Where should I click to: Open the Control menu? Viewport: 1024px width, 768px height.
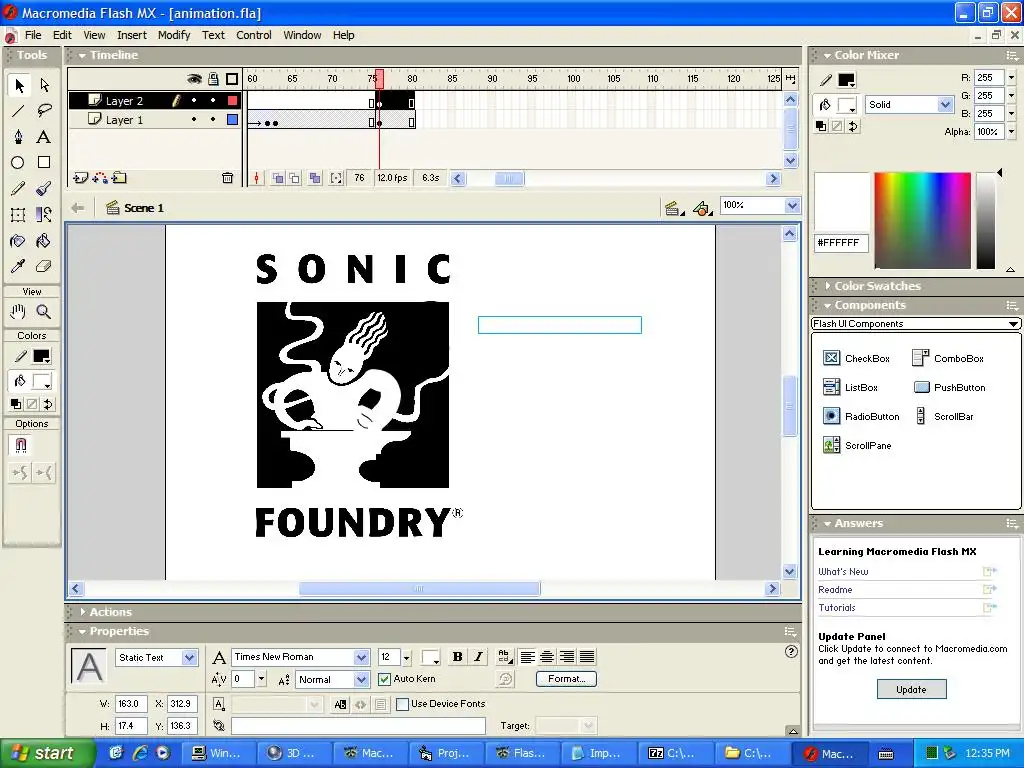[x=253, y=35]
